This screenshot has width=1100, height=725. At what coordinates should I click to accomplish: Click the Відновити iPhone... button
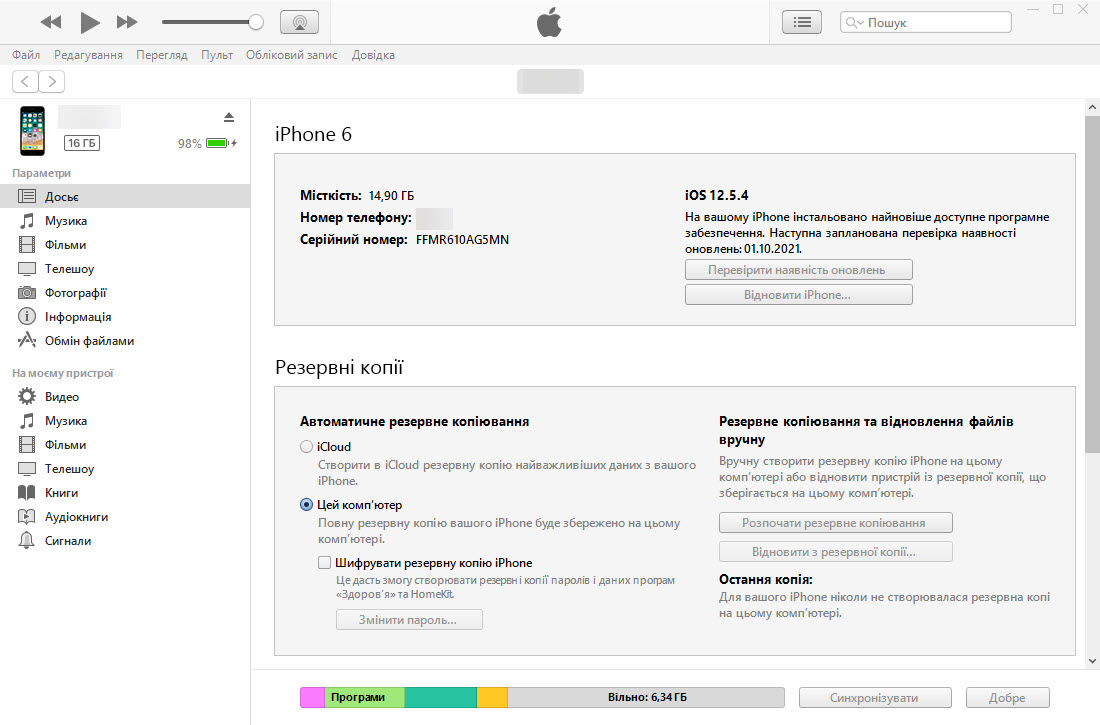[x=798, y=295]
